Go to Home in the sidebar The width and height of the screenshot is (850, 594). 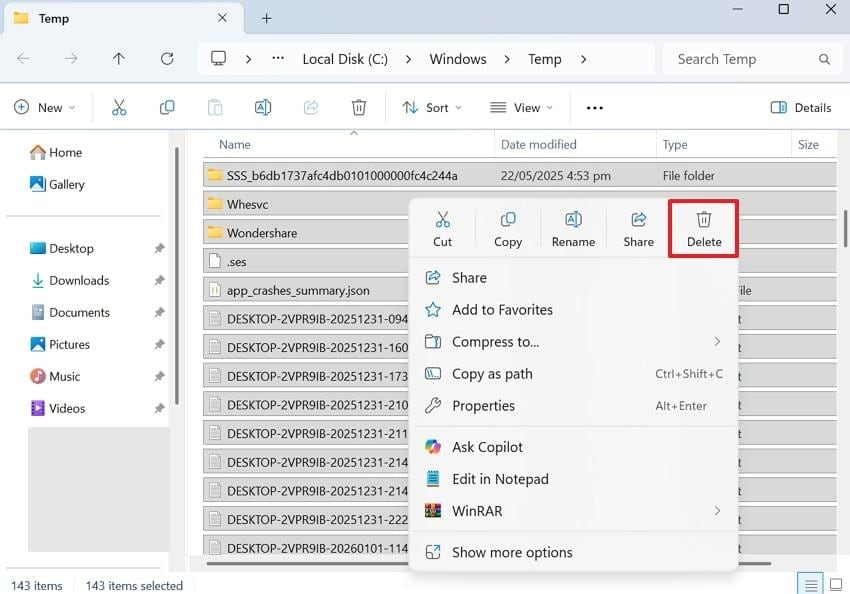tap(63, 152)
